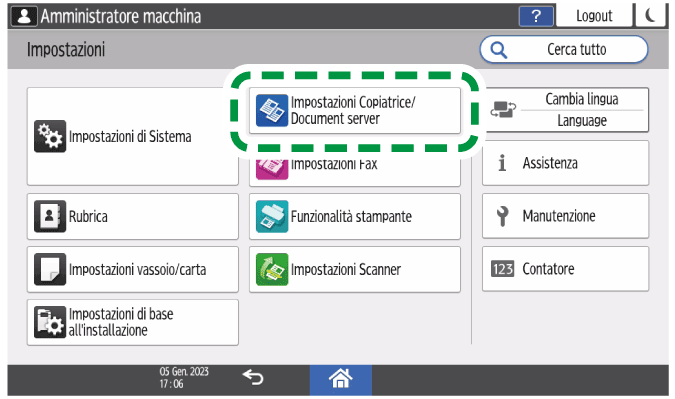Click the 123 counter icon
675x399 pixels.
(502, 269)
